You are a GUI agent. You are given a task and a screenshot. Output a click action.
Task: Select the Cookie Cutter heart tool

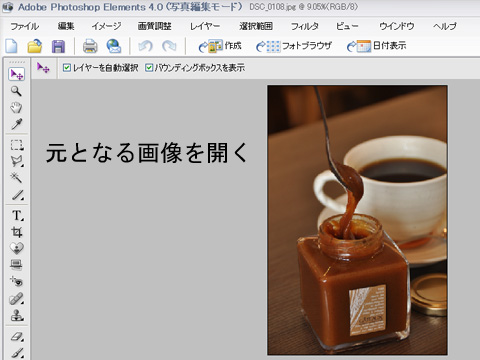(x=16, y=248)
